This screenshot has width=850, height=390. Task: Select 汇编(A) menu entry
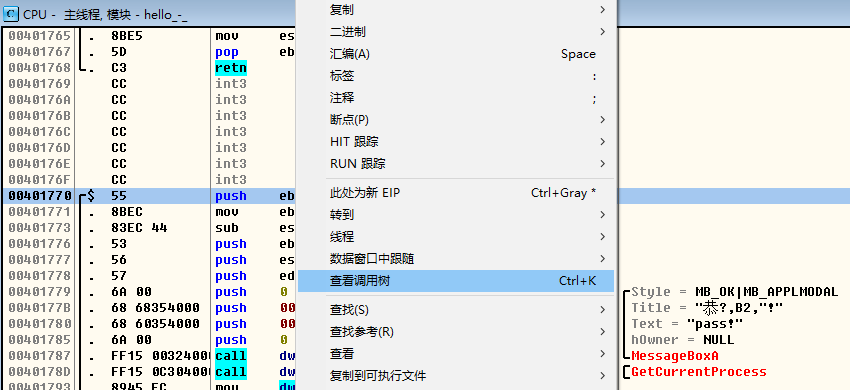pos(456,54)
